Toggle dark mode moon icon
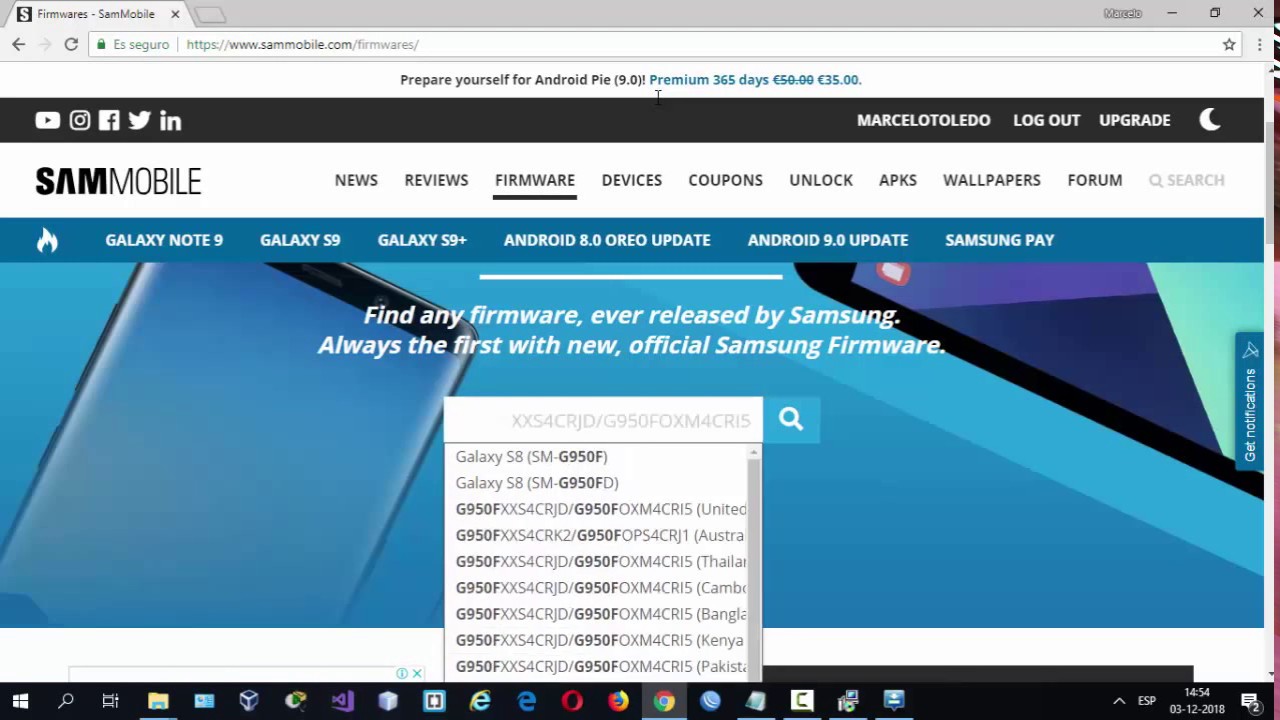 (x=1210, y=120)
